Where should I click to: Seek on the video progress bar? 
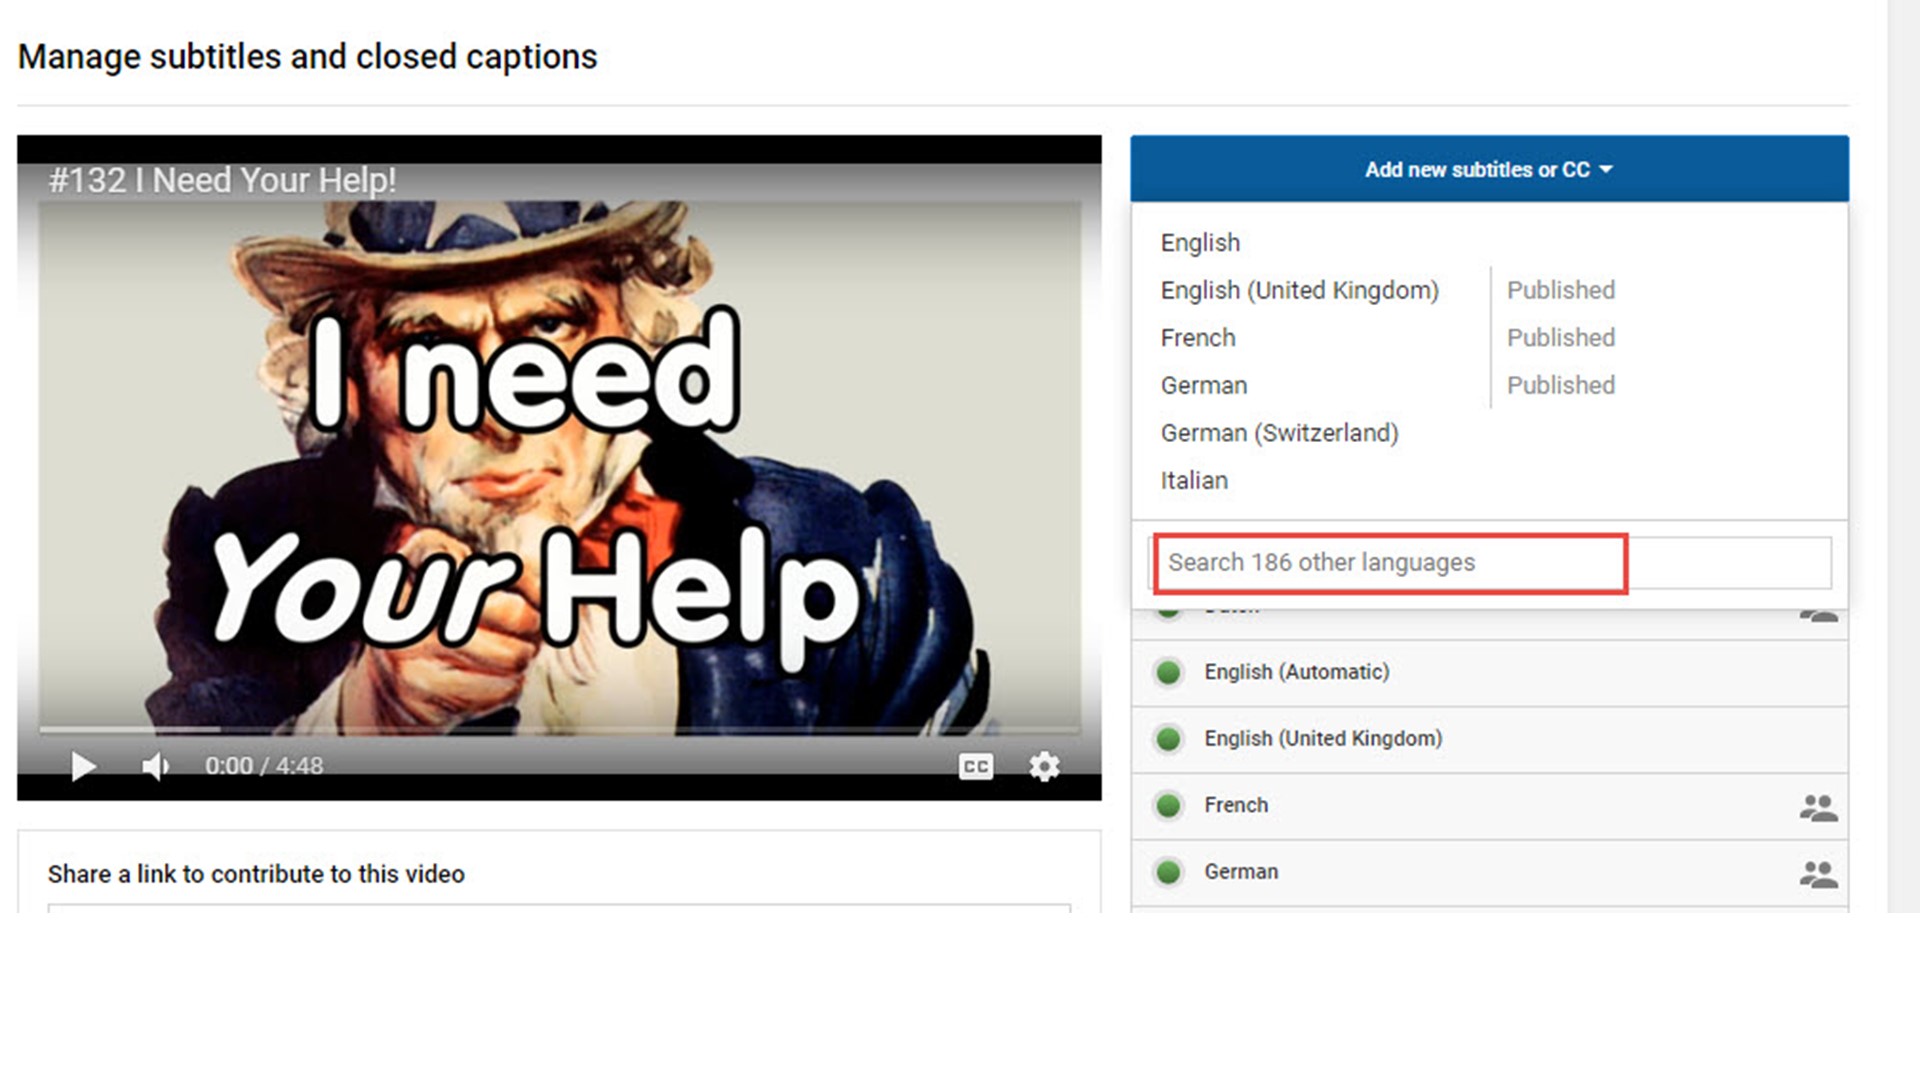(560, 730)
